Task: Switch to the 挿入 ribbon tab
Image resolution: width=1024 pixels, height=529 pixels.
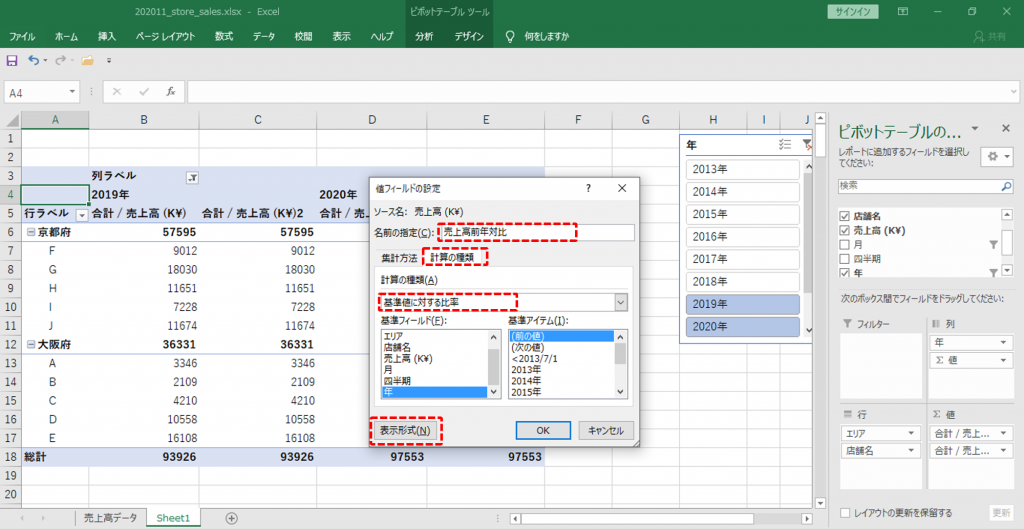Action: [107, 37]
